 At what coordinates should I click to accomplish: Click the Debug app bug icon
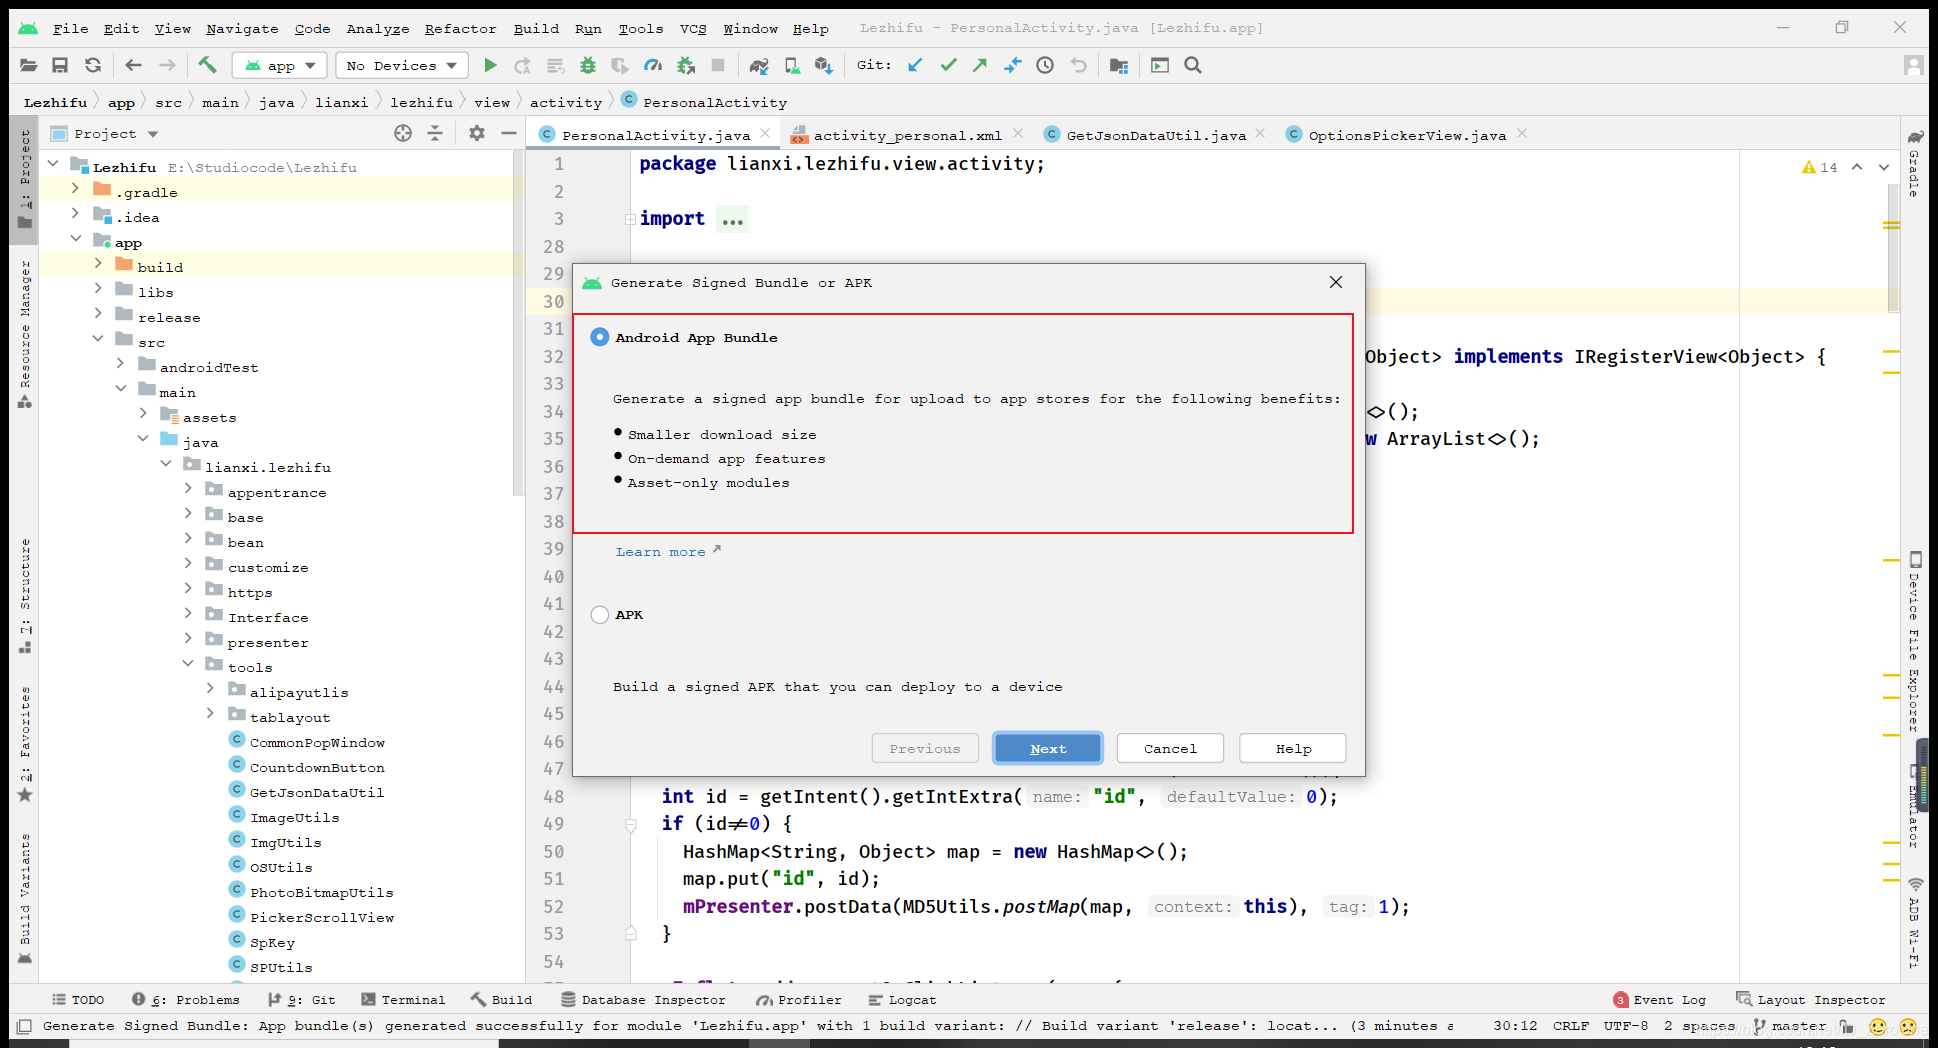click(x=588, y=66)
